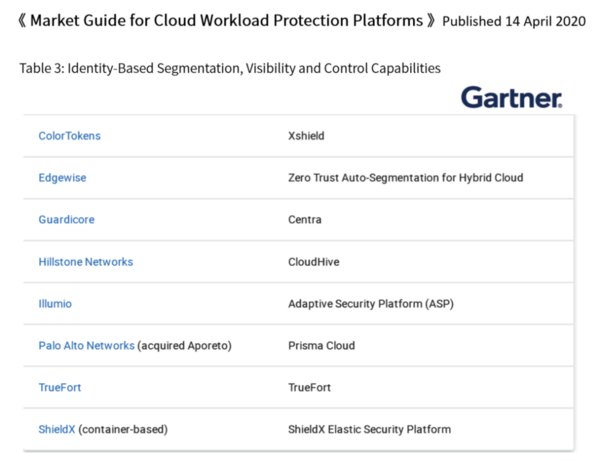
Task: Visit the Illumio vendor link
Action: pyautogui.click(x=55, y=304)
